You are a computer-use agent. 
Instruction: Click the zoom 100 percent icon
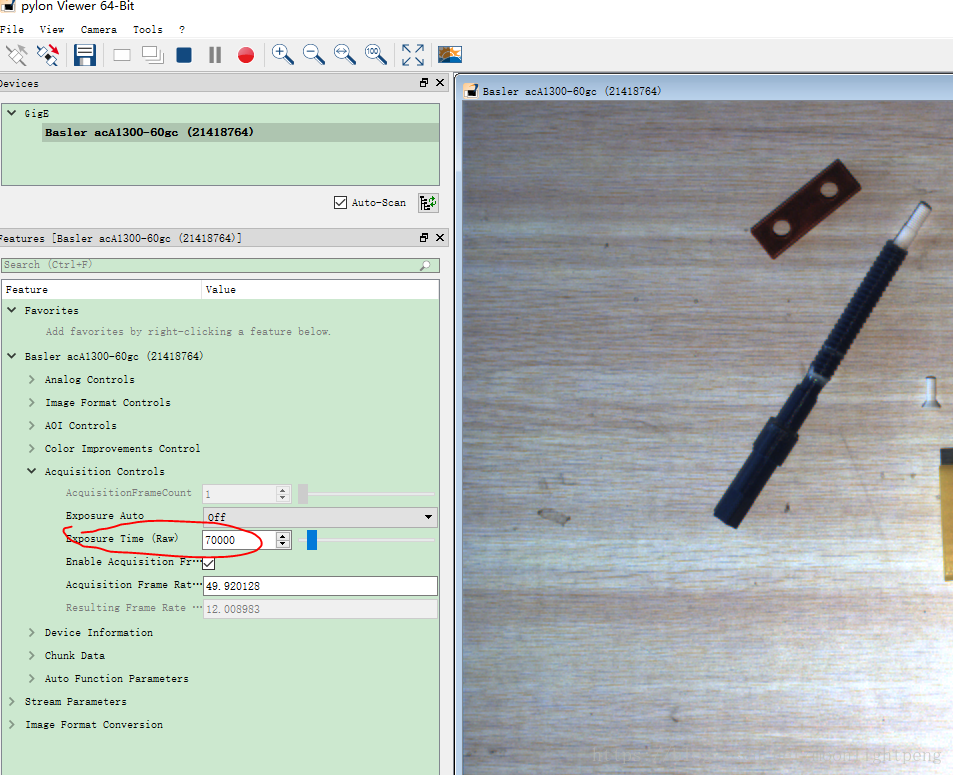[376, 55]
